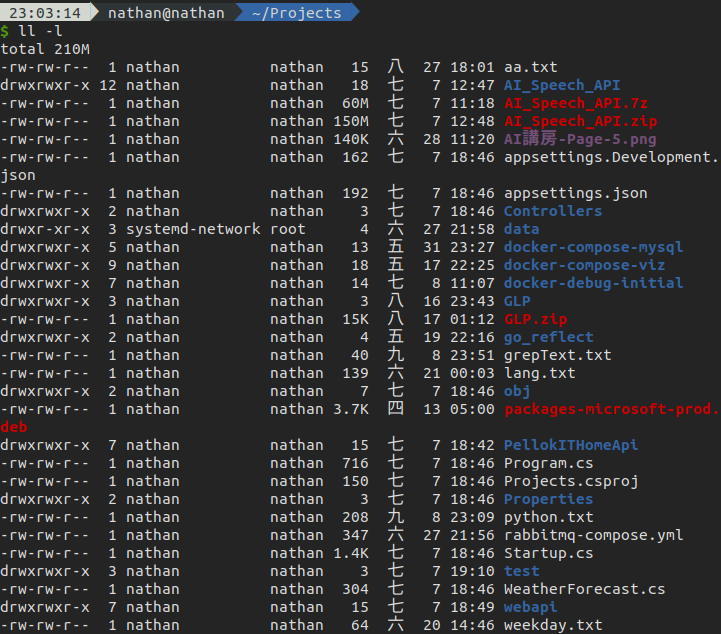Select the weekday.txt file name

(x=553, y=625)
